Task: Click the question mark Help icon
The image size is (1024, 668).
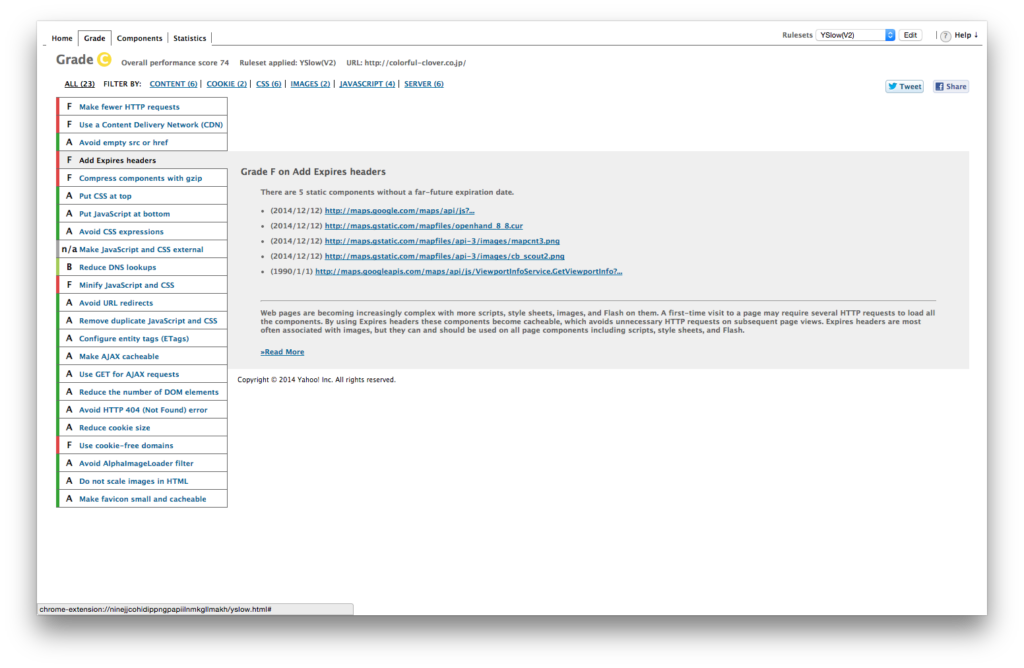Action: tap(945, 36)
